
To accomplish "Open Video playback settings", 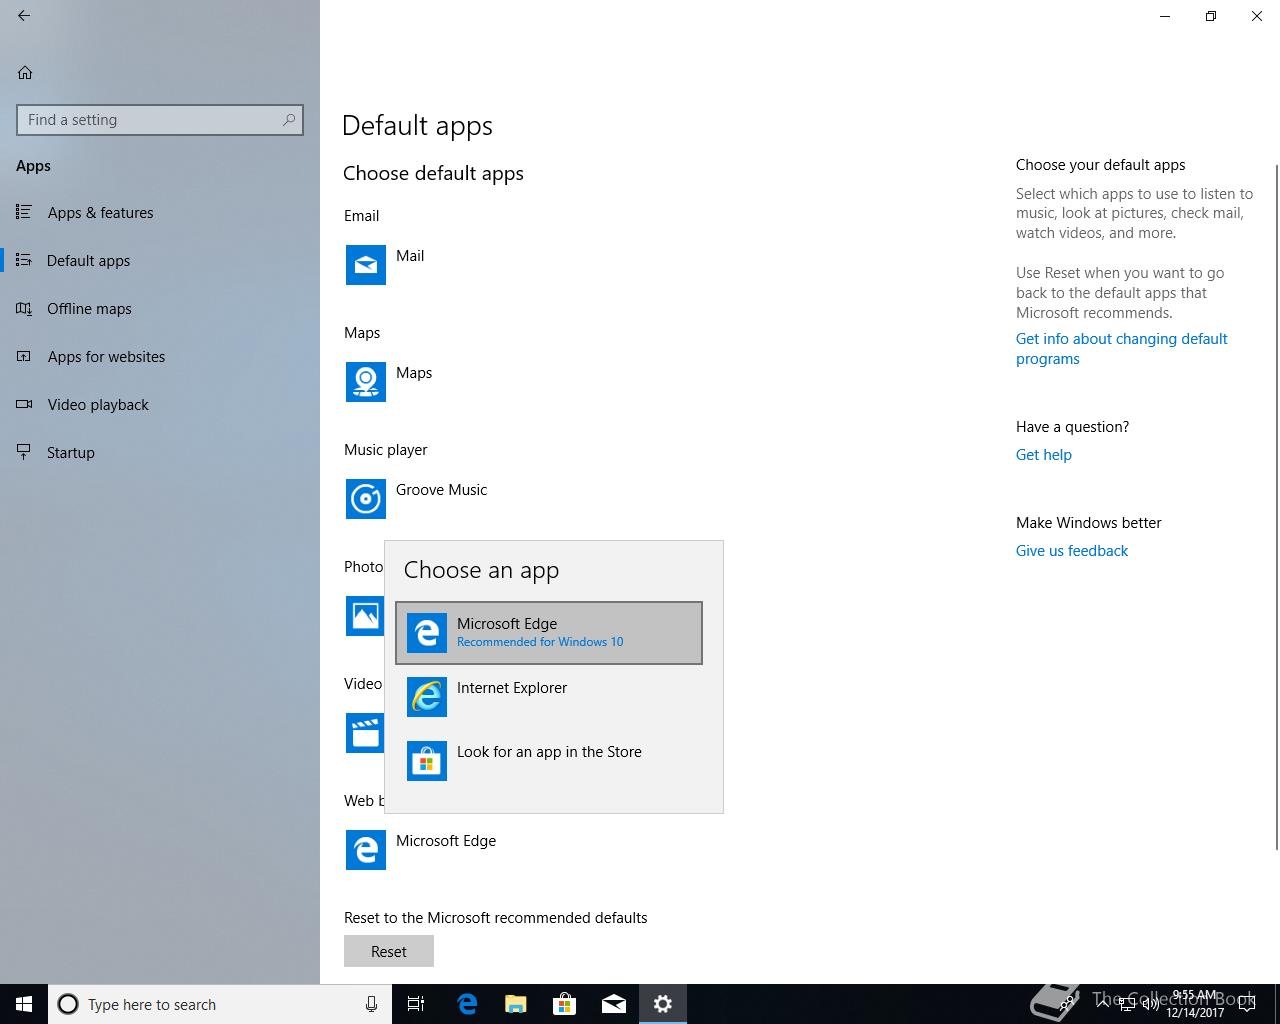I will point(160,405).
